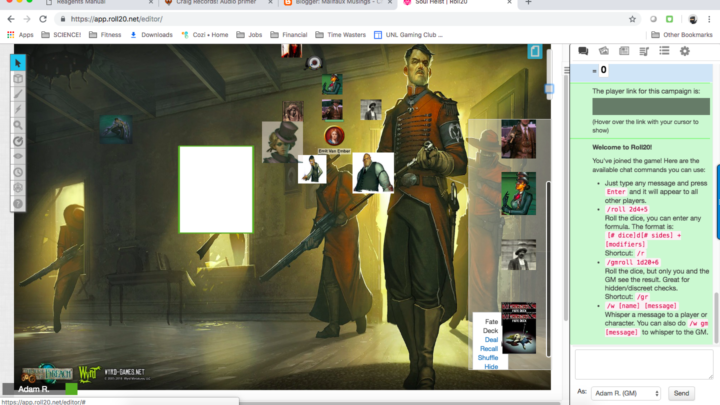Open the Jobs bookmark folder
The image size is (720, 405).
(x=249, y=35)
